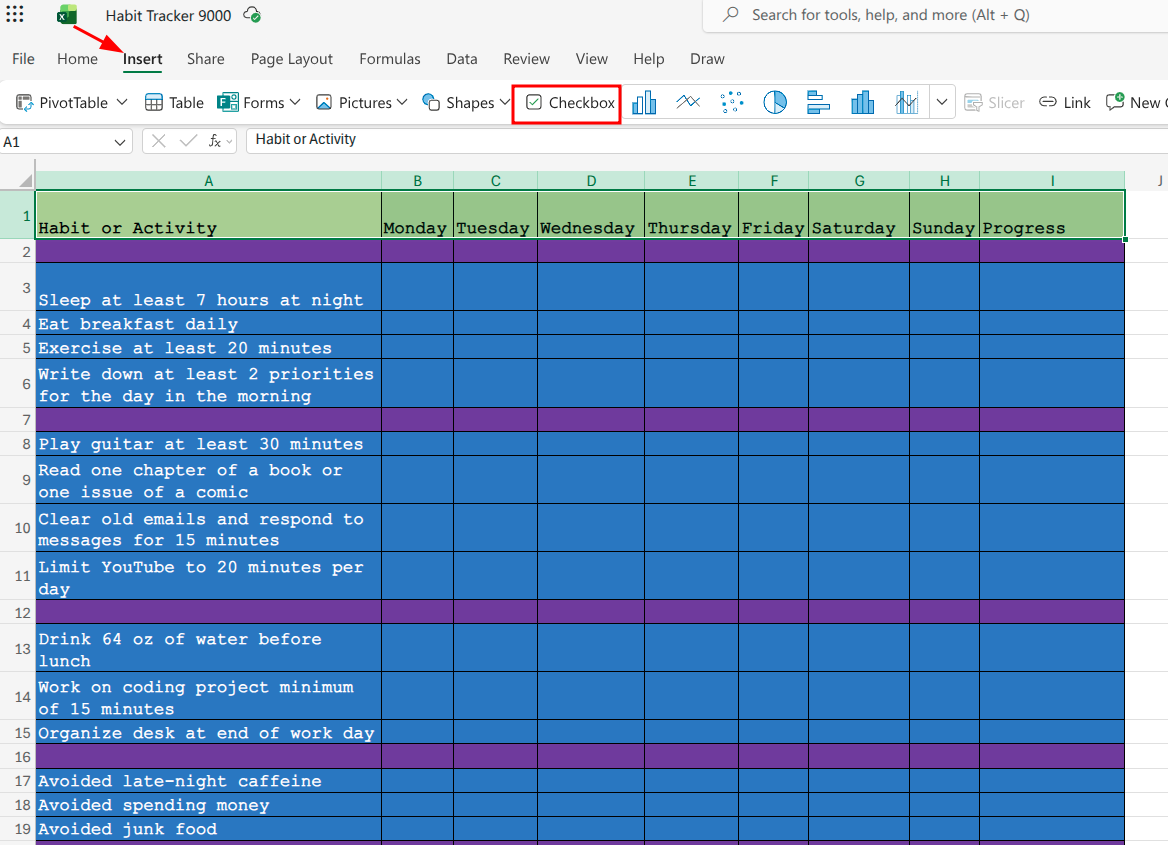1168x845 pixels.
Task: Click the Excel logo icon
Action: (67, 15)
